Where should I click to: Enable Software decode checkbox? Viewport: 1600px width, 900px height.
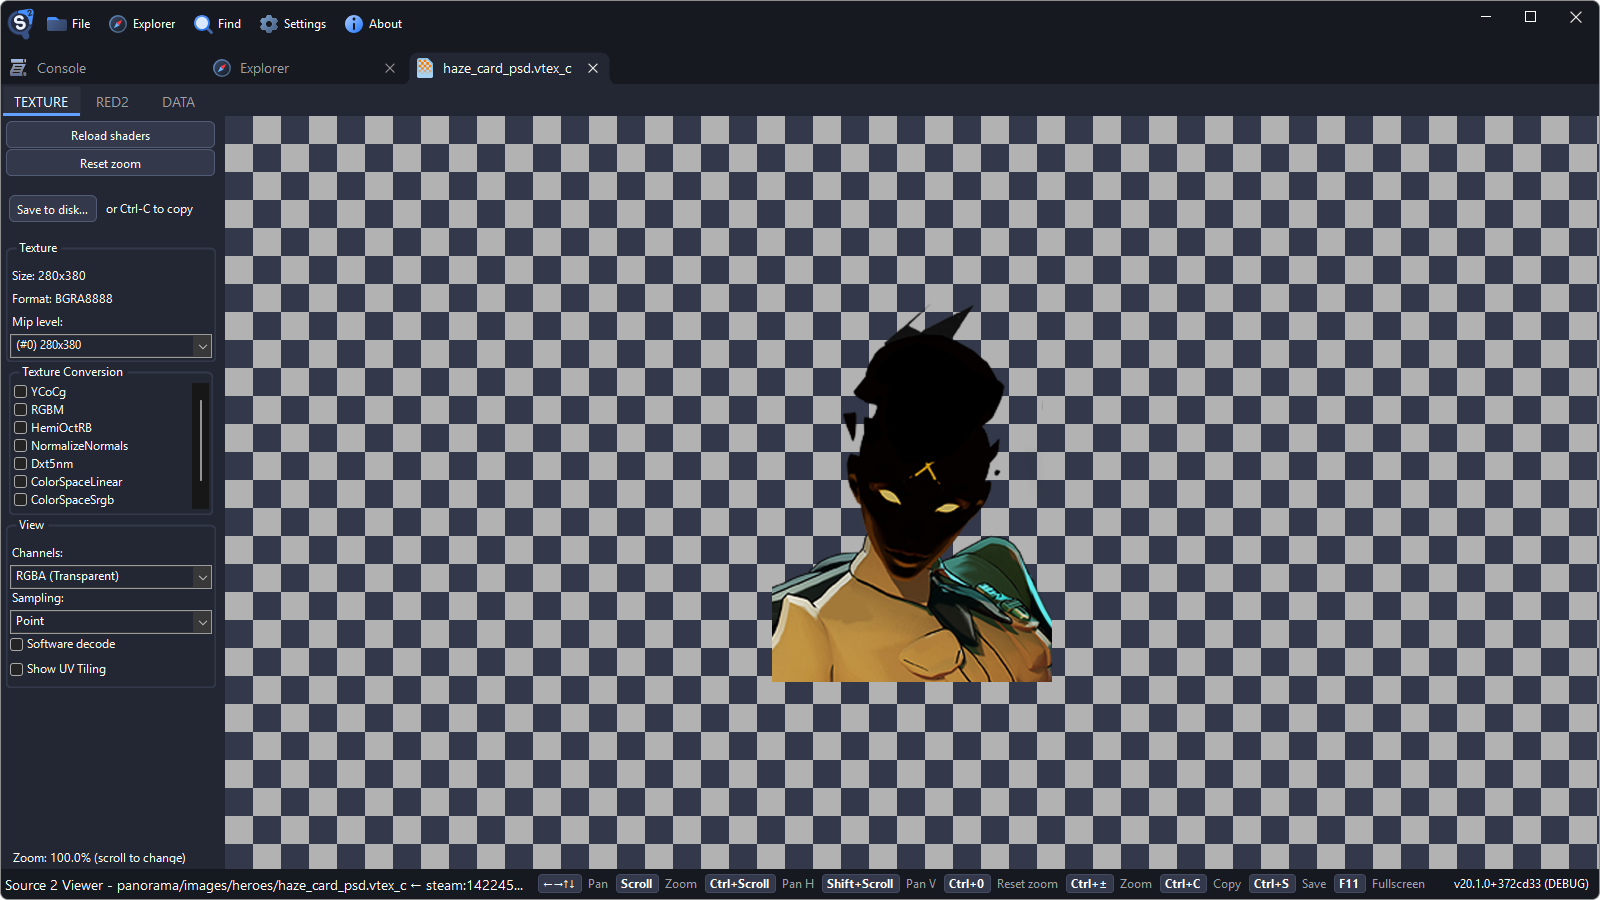pos(17,645)
